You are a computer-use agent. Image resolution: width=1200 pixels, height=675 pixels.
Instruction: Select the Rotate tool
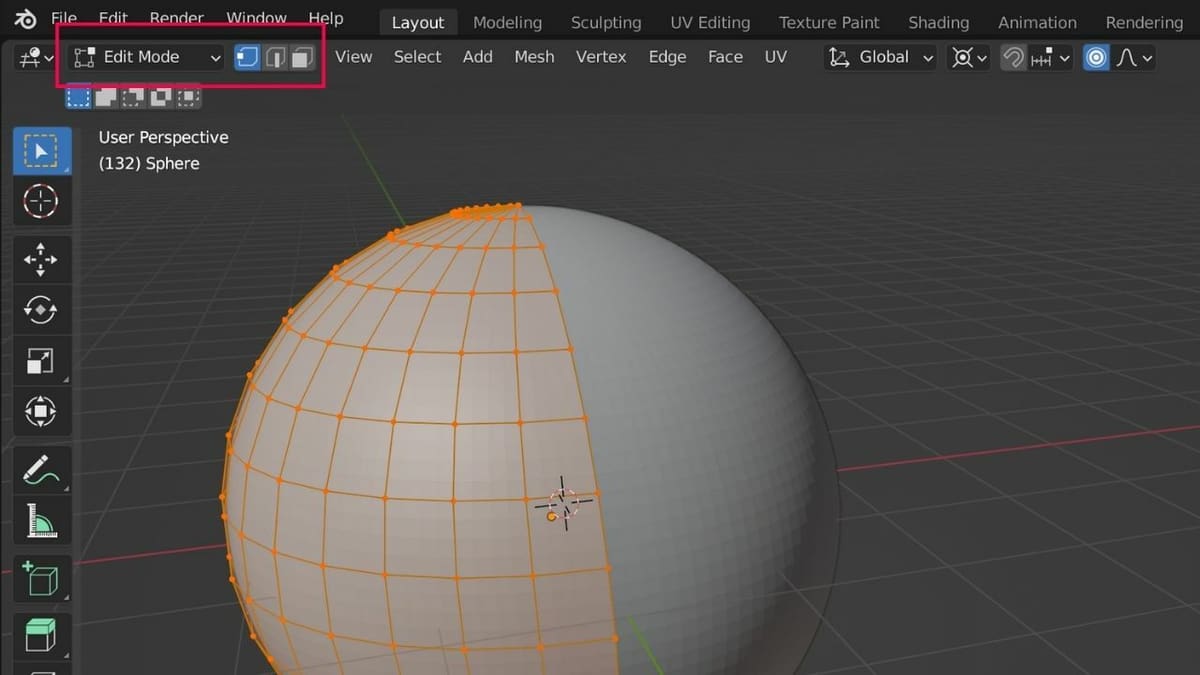point(41,310)
